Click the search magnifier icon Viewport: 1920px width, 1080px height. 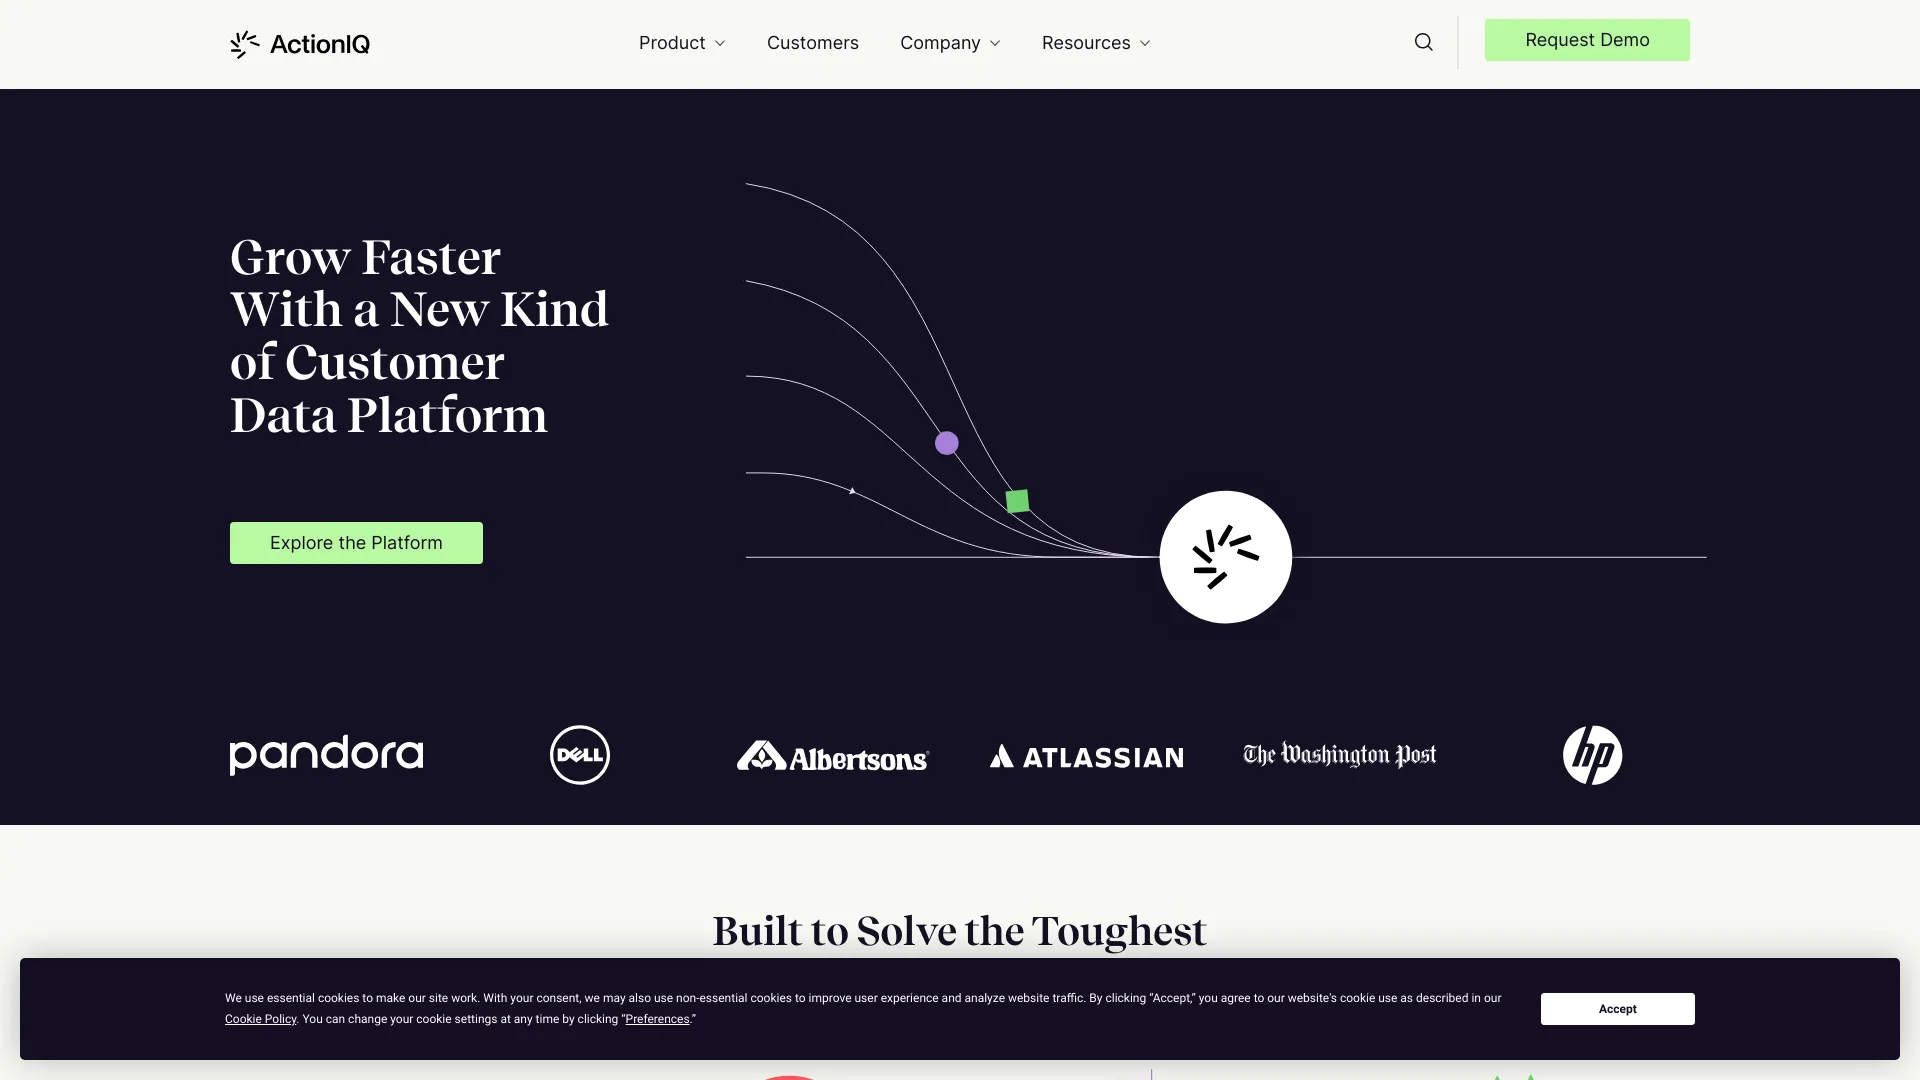pos(1423,42)
